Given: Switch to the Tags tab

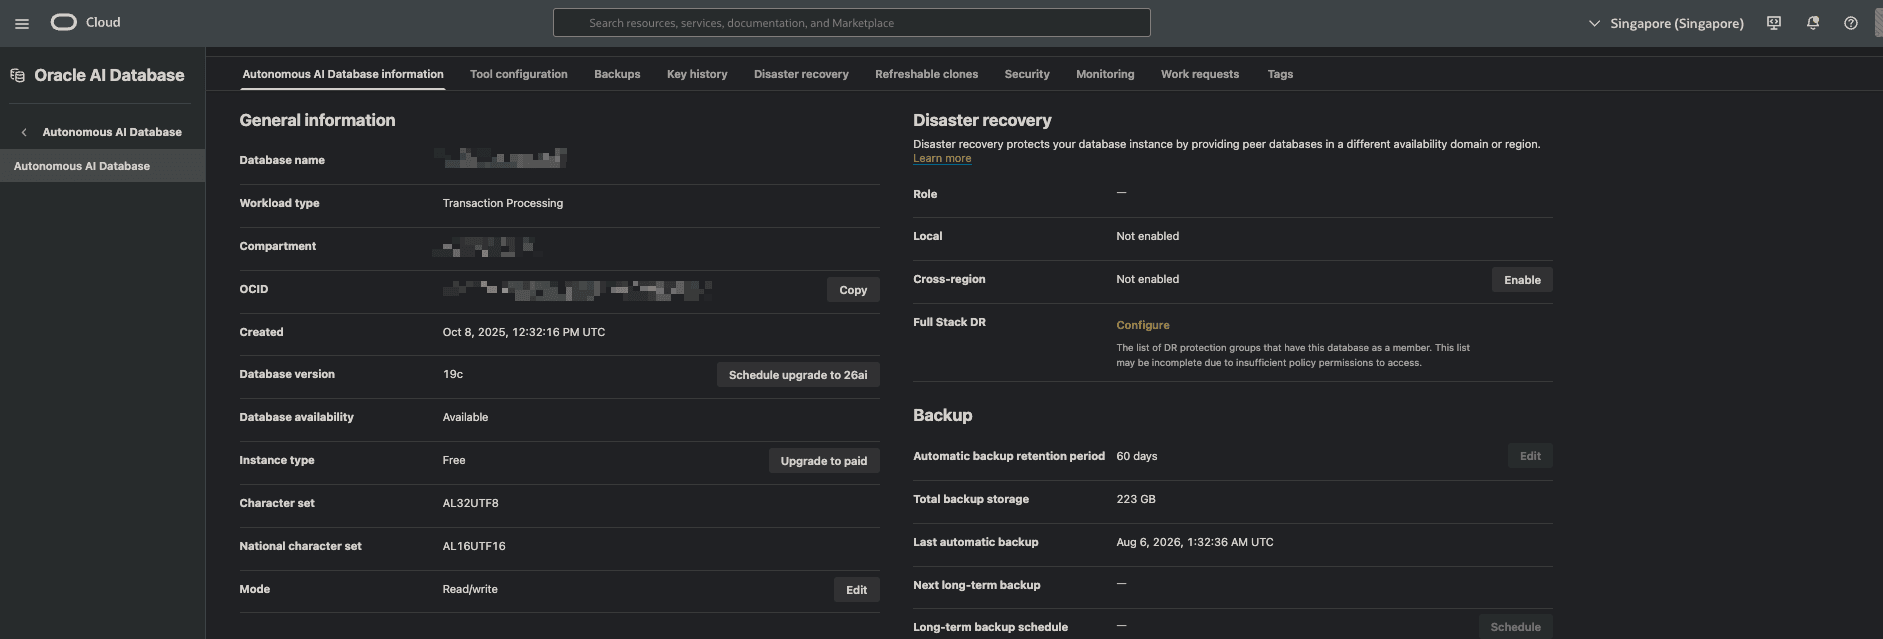Looking at the screenshot, I should (x=1280, y=74).
